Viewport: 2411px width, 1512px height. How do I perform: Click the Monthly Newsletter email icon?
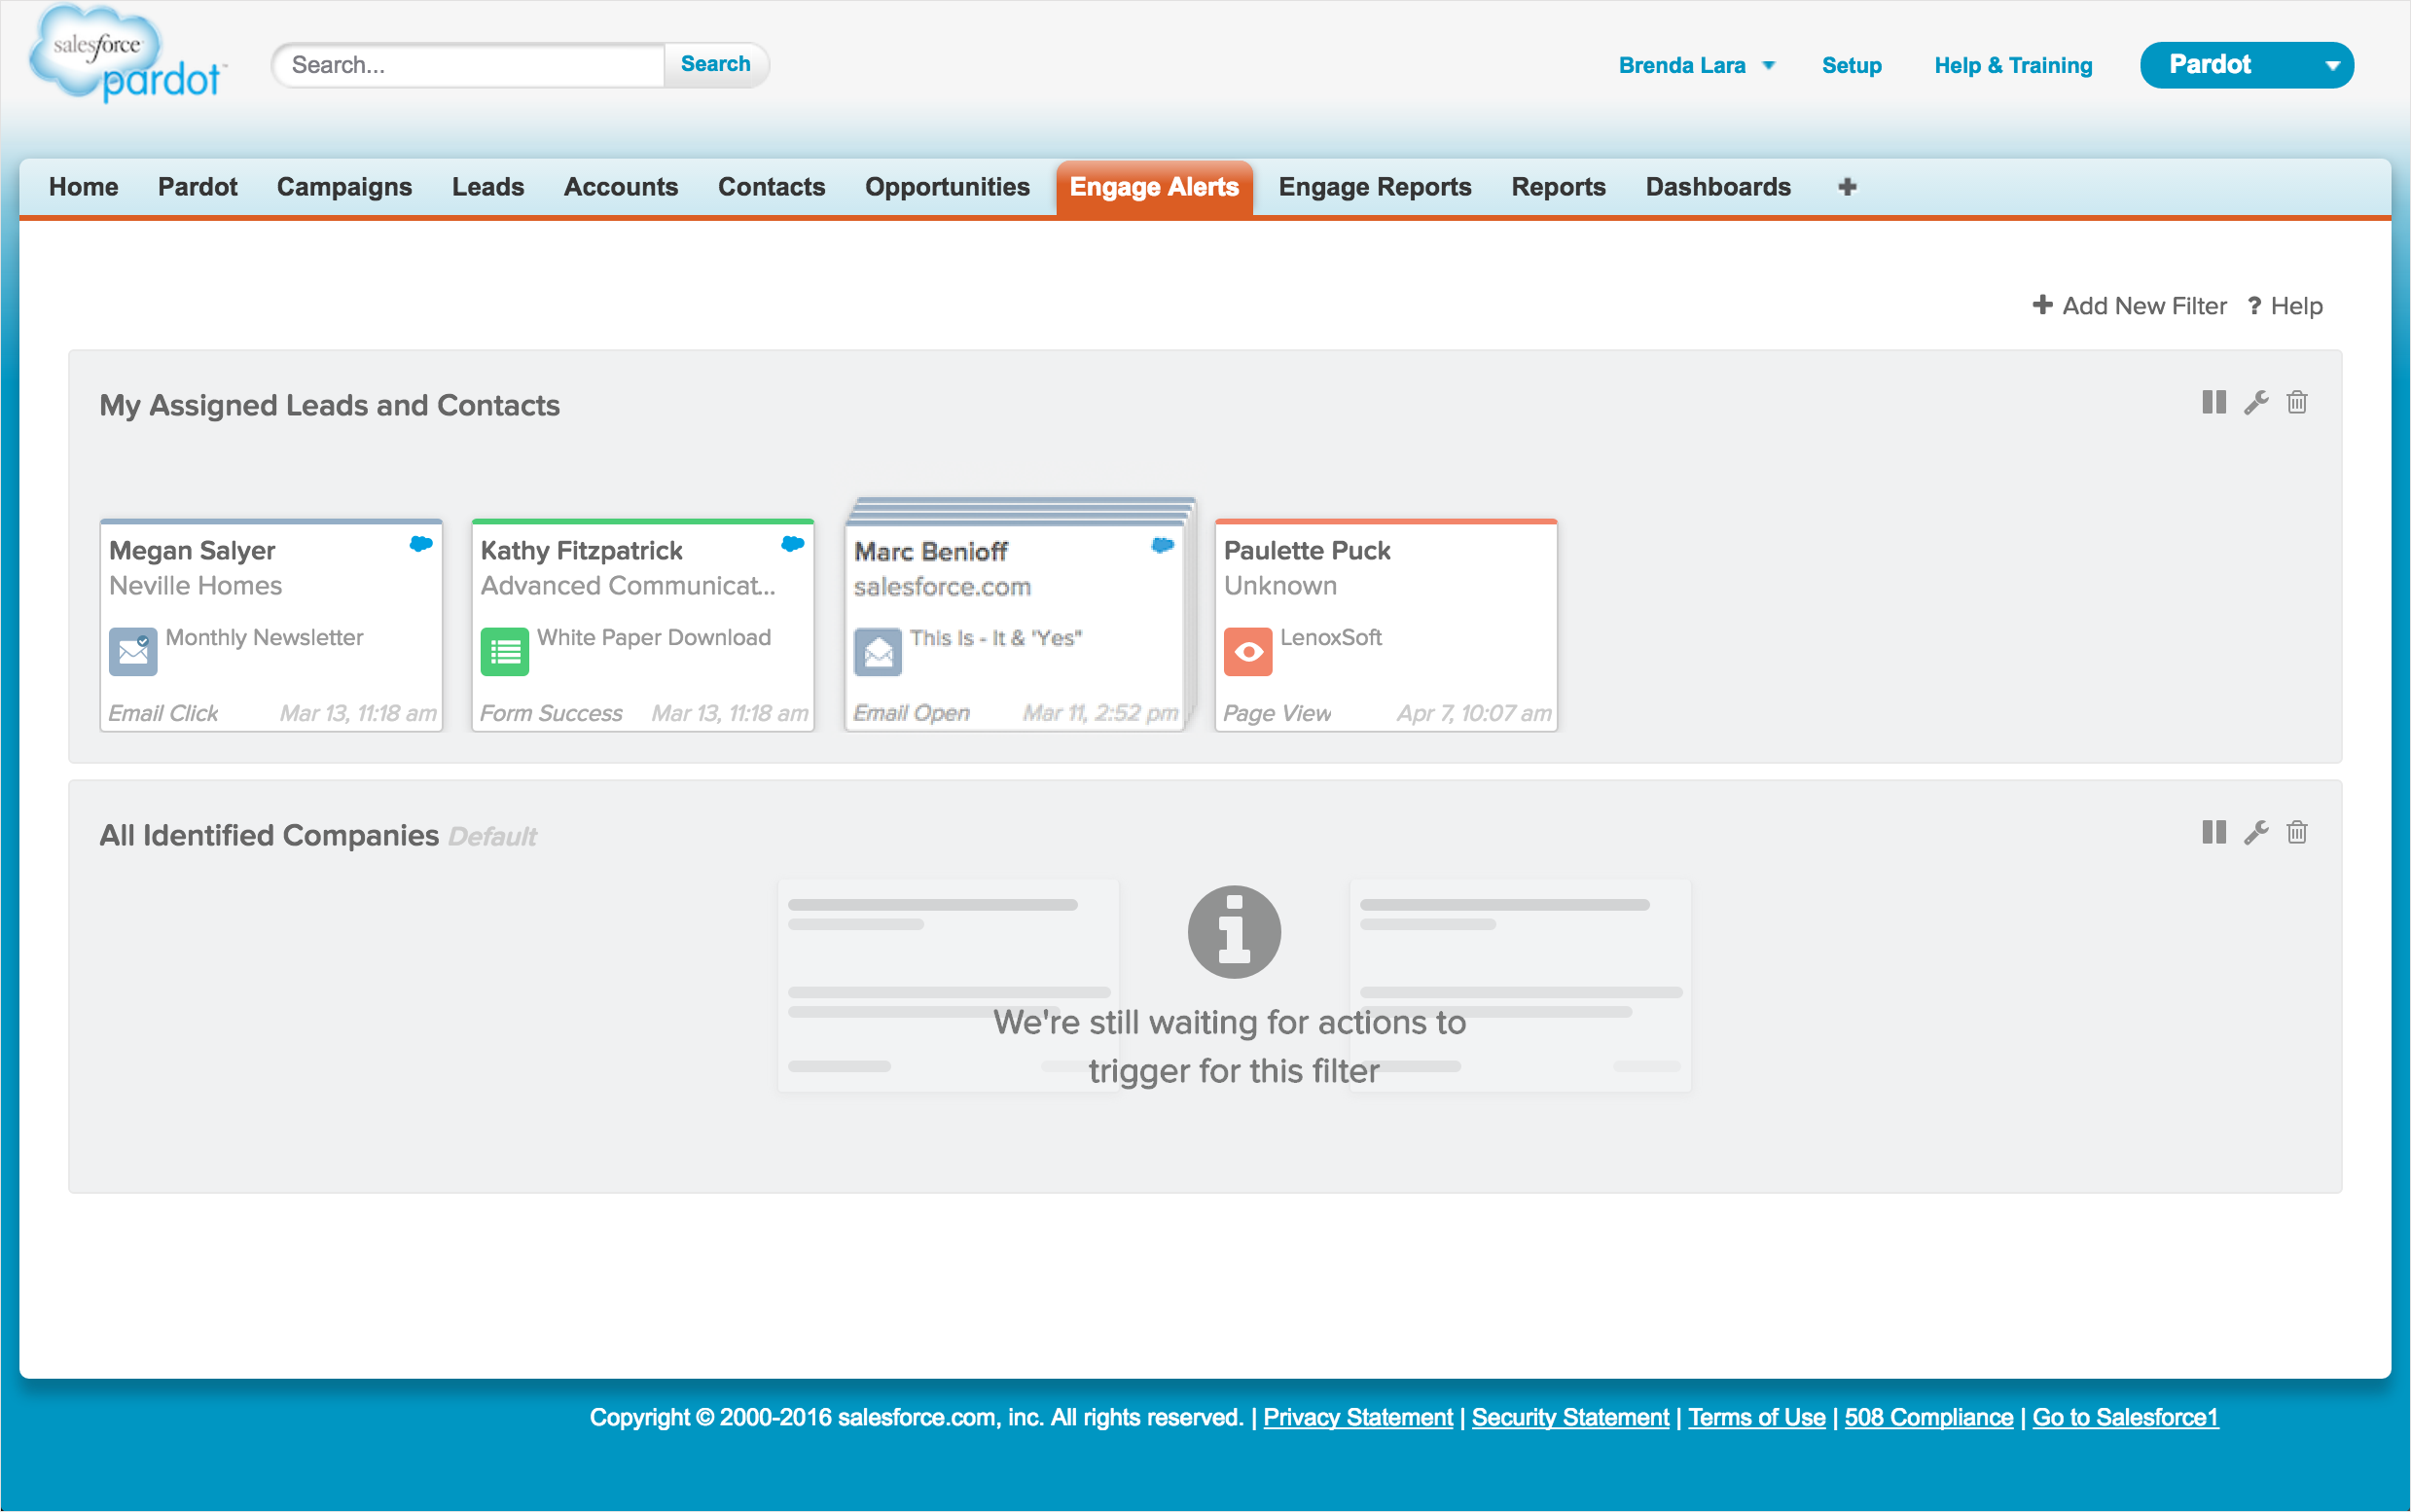[133, 652]
